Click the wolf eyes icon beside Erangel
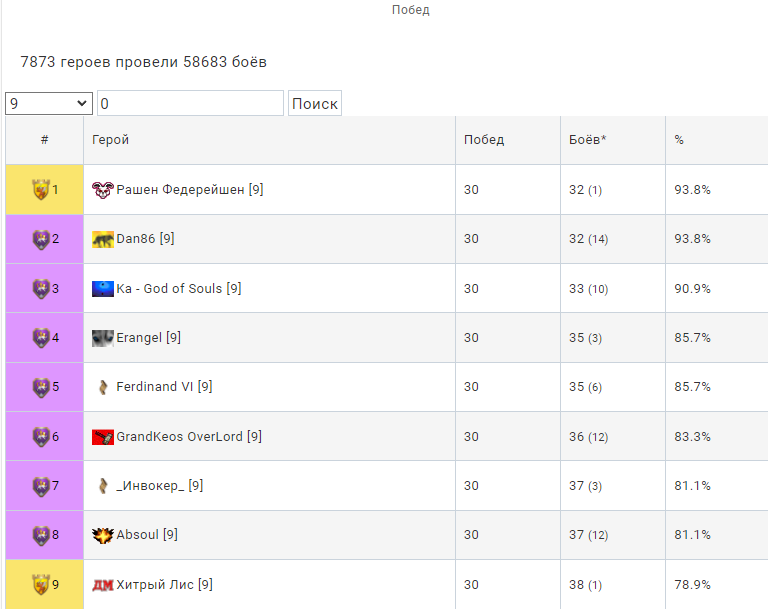Image resolution: width=768 pixels, height=609 pixels. tap(103, 338)
